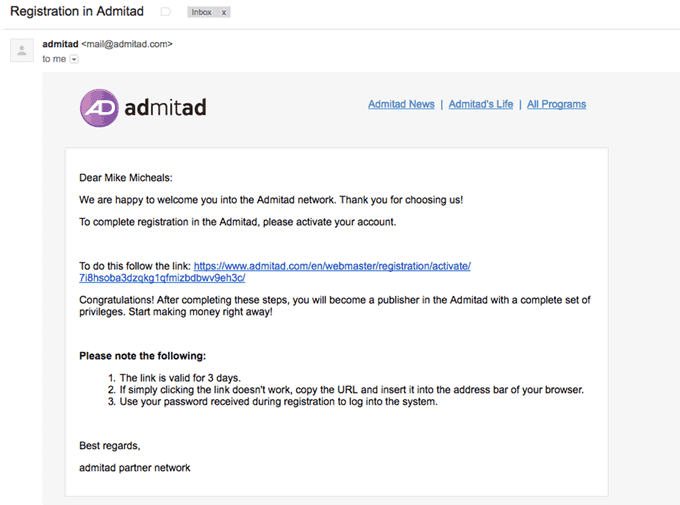Click the purple Admitad AD logo
The image size is (680, 505).
tap(99, 108)
